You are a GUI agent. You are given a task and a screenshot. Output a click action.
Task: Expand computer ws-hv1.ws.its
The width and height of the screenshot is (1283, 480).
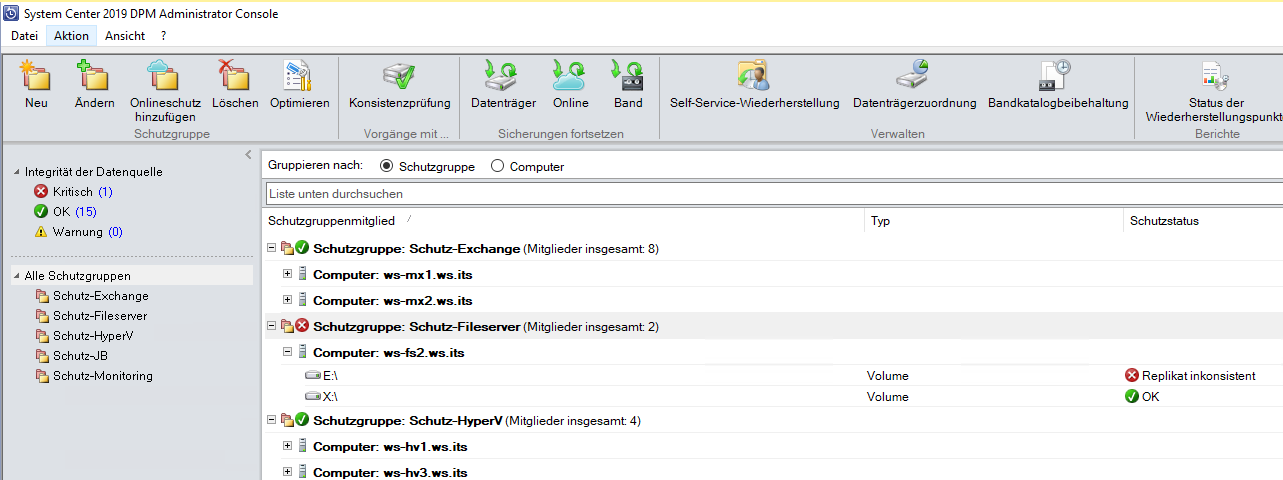[x=287, y=446]
